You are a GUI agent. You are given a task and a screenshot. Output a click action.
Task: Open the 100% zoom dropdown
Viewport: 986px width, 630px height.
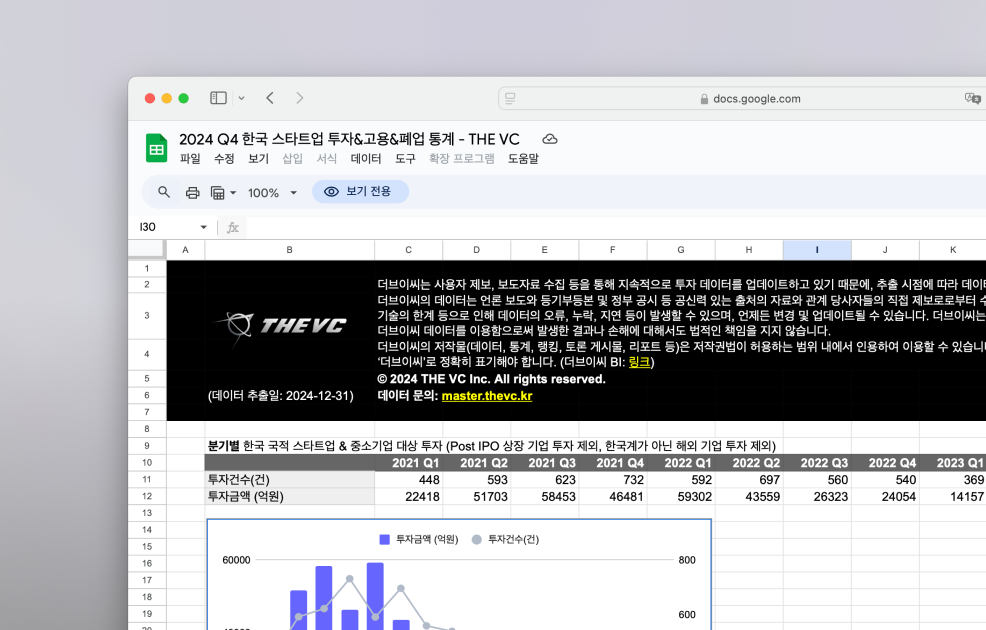pos(272,192)
